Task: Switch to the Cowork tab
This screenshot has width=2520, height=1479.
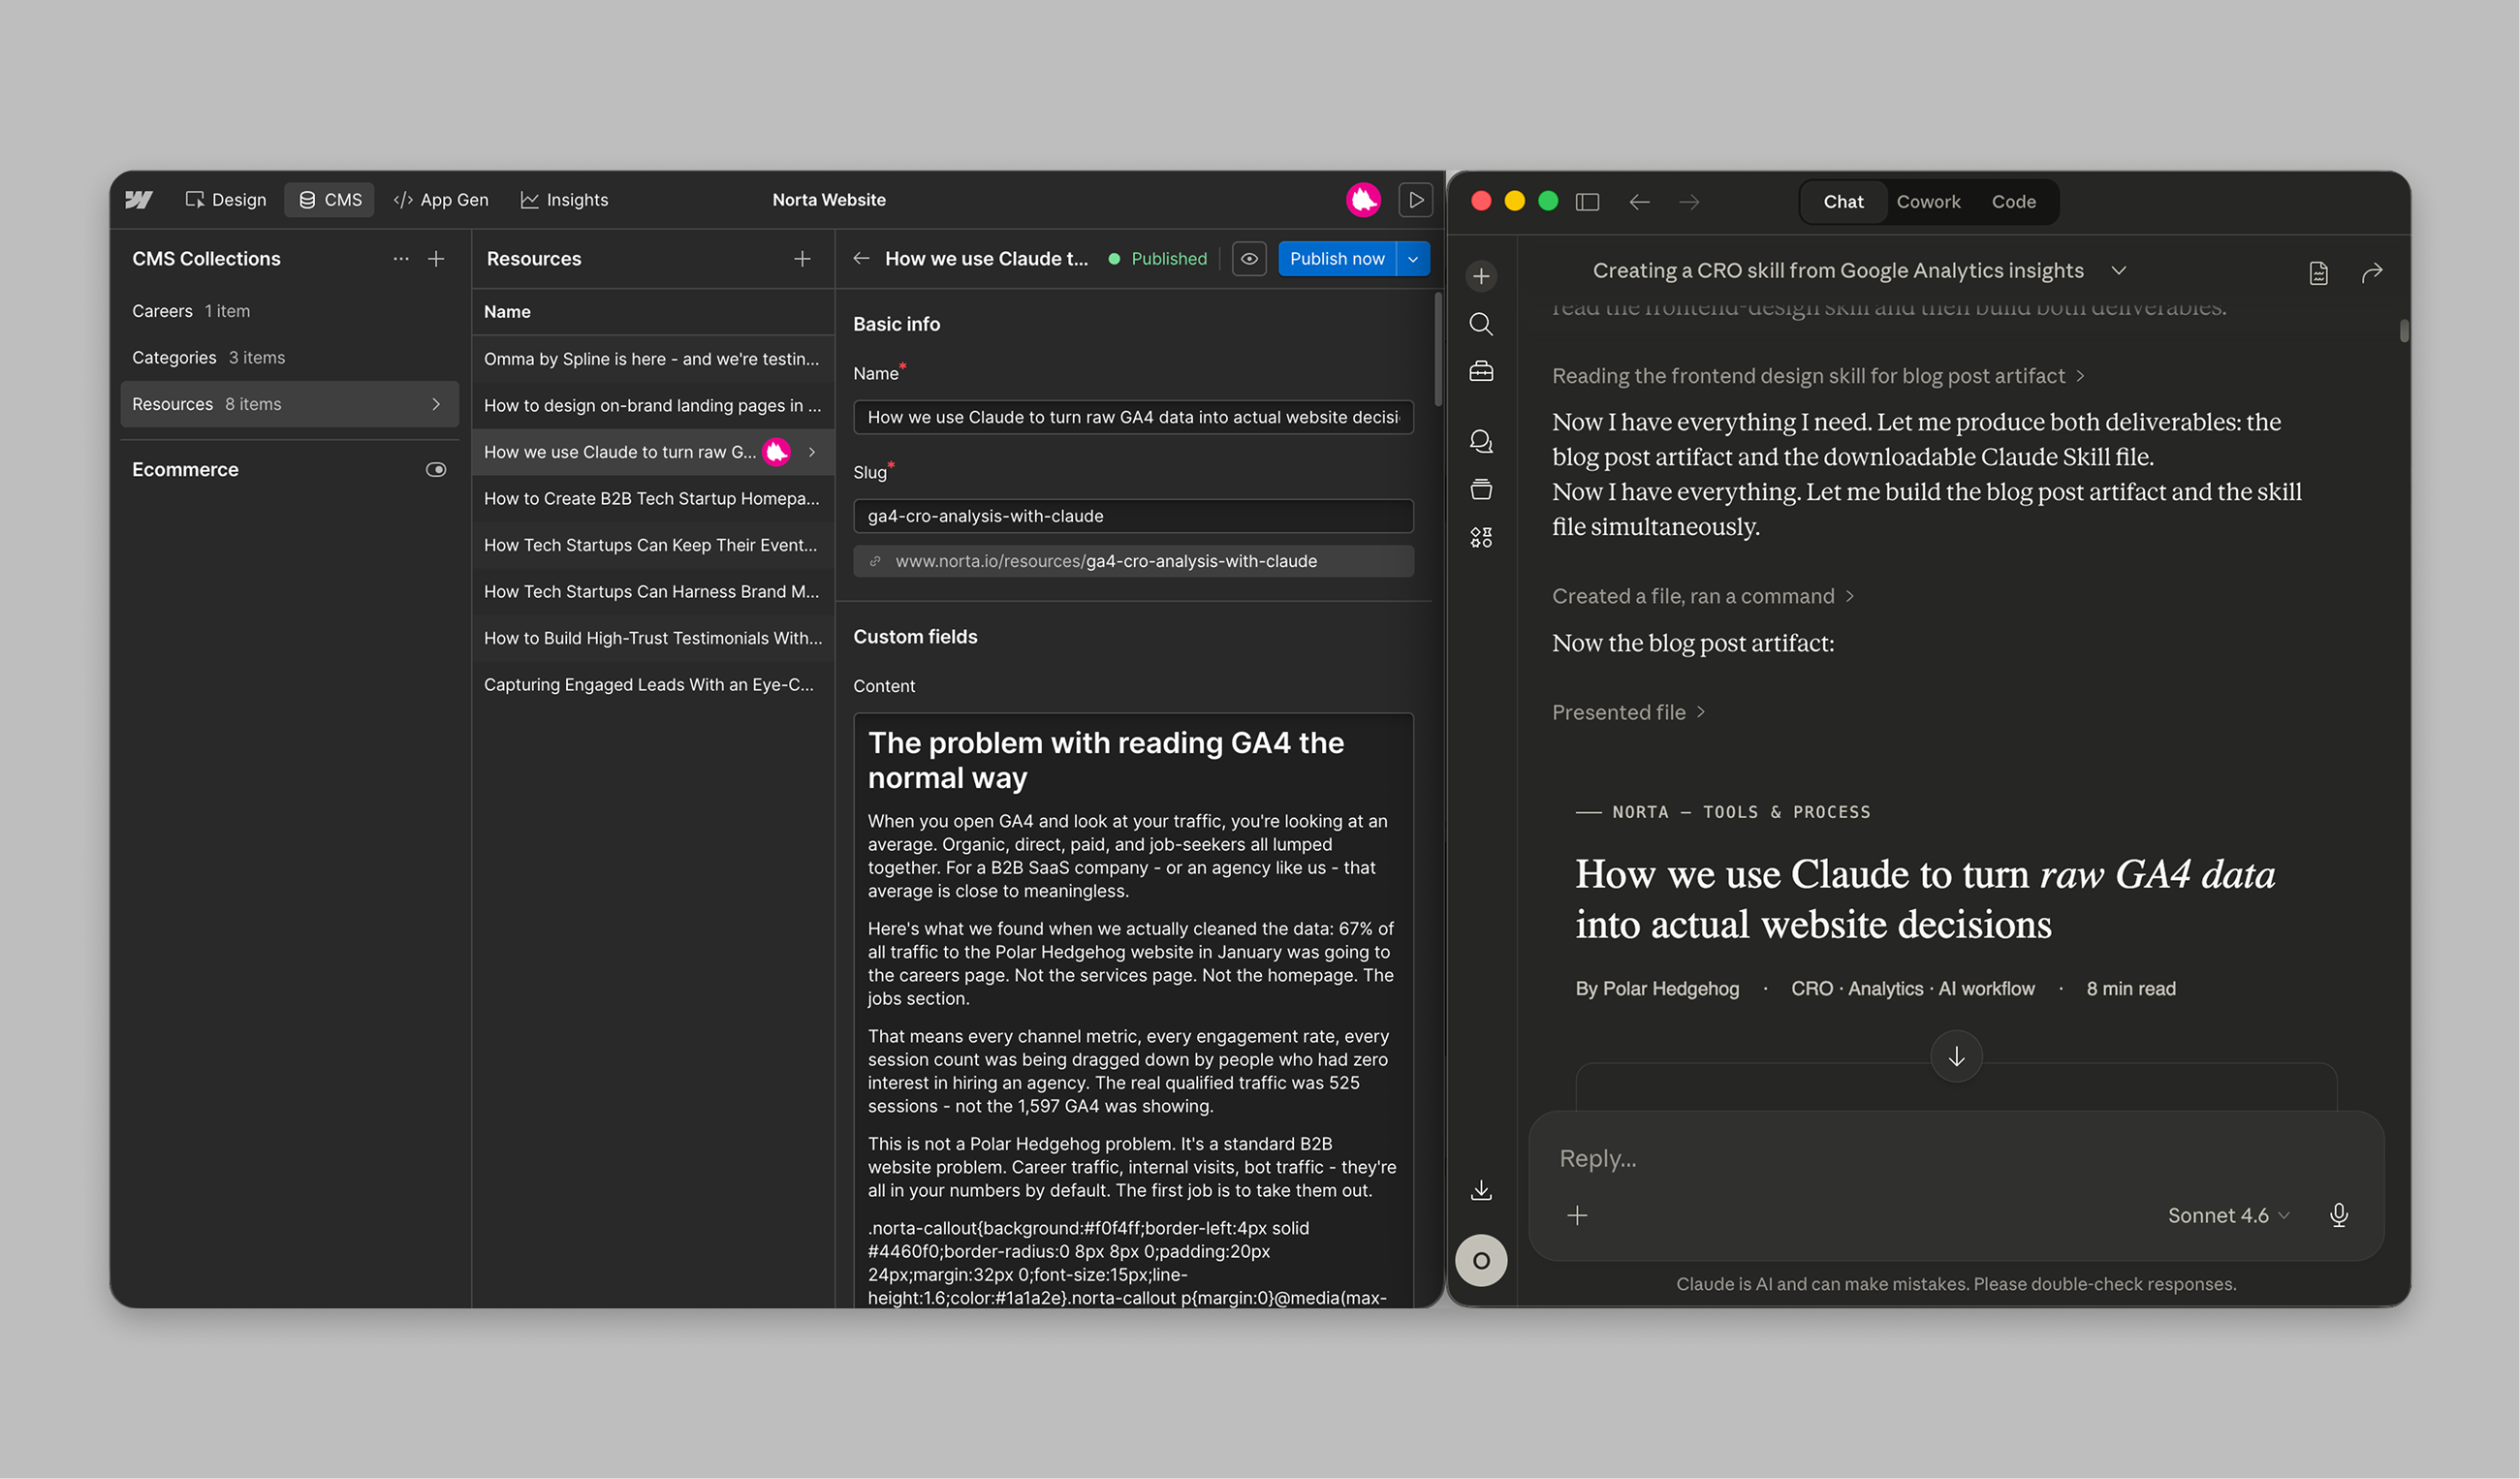Action: click(x=1929, y=201)
